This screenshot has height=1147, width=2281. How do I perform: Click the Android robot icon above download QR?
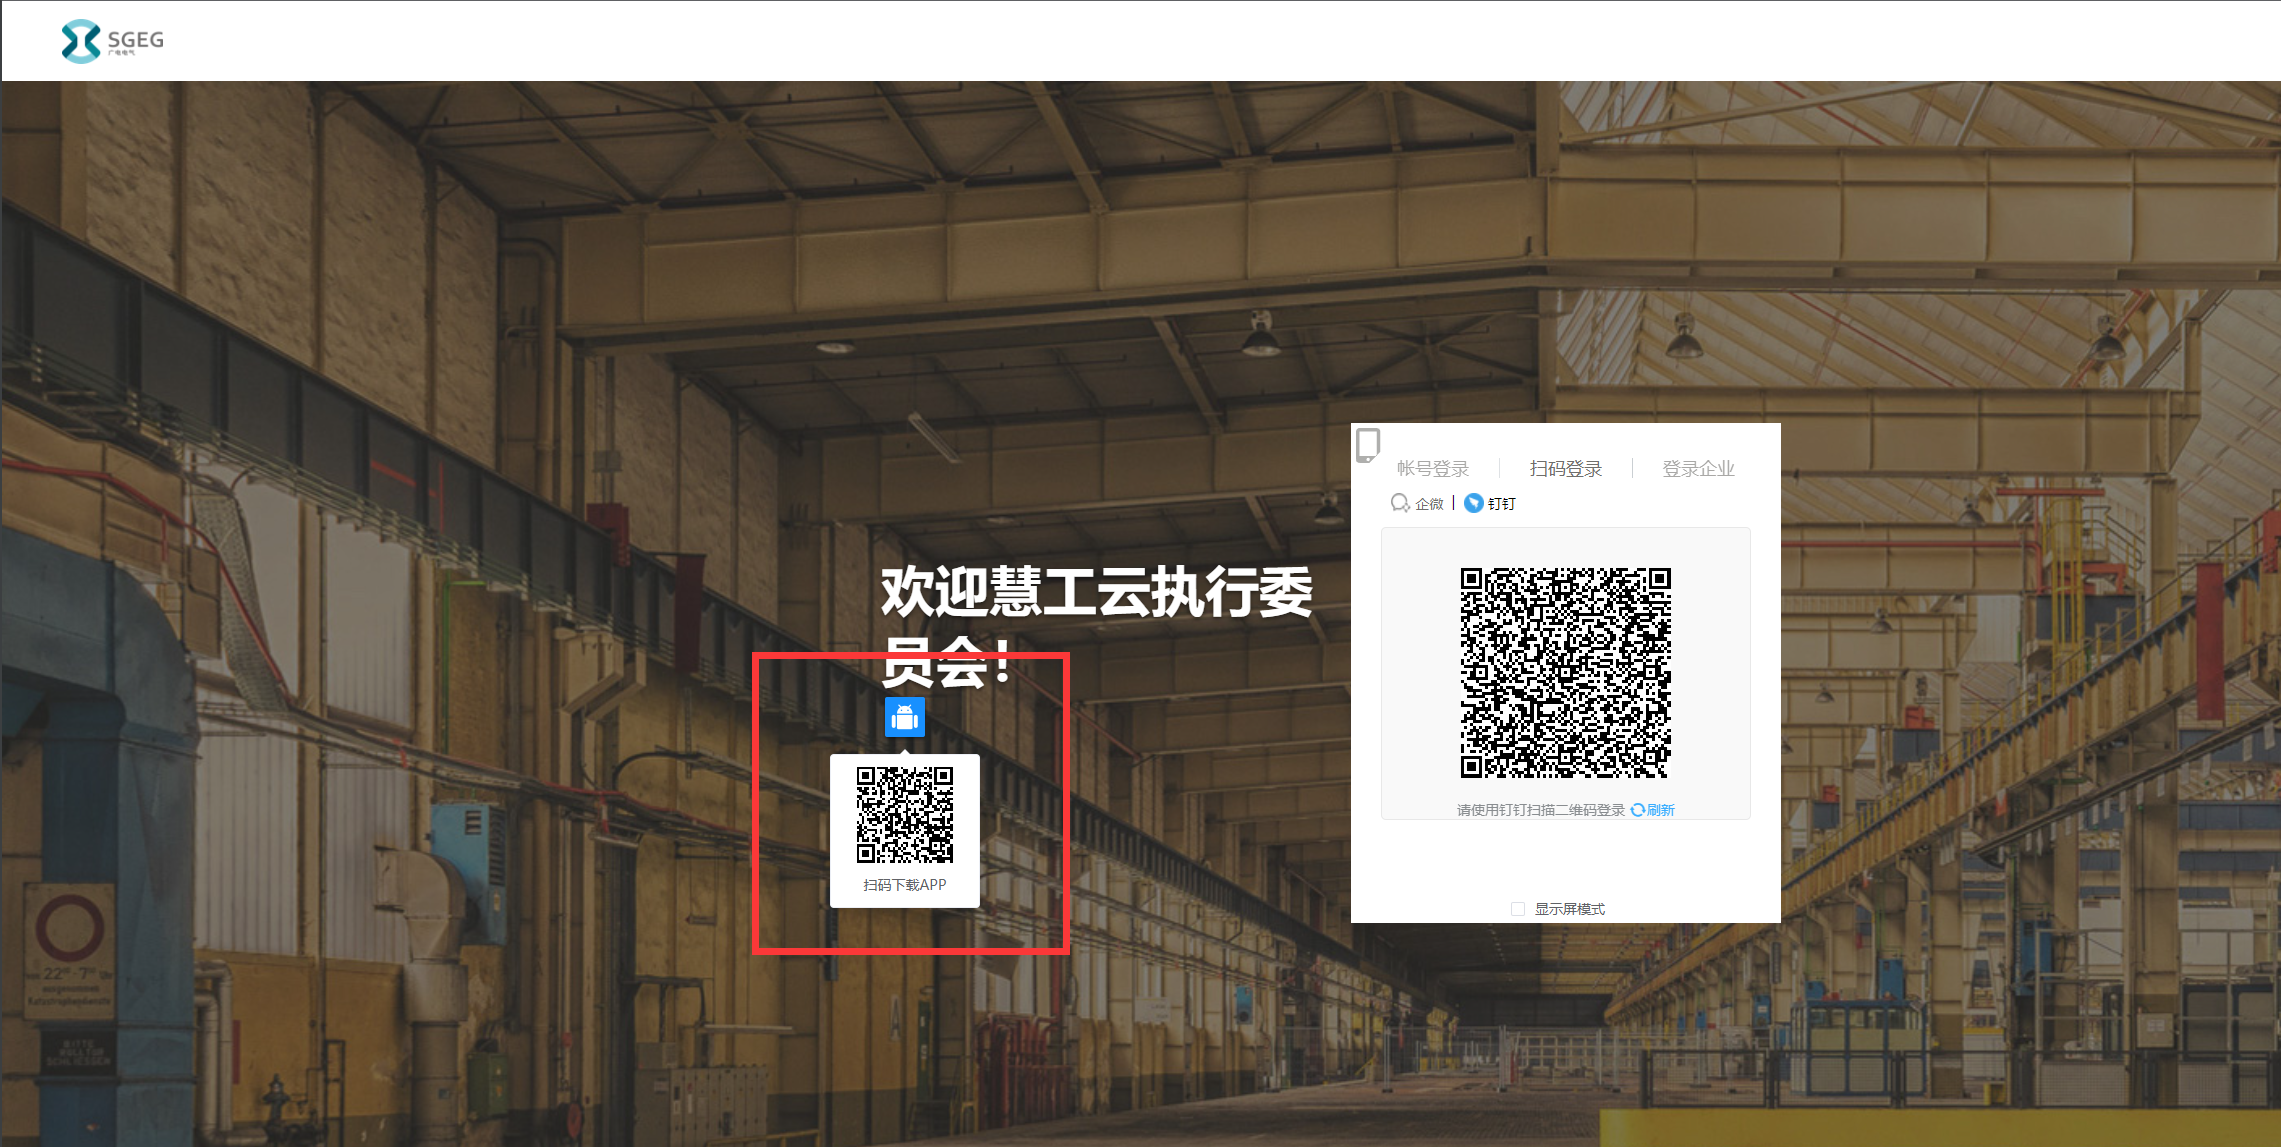[x=903, y=718]
